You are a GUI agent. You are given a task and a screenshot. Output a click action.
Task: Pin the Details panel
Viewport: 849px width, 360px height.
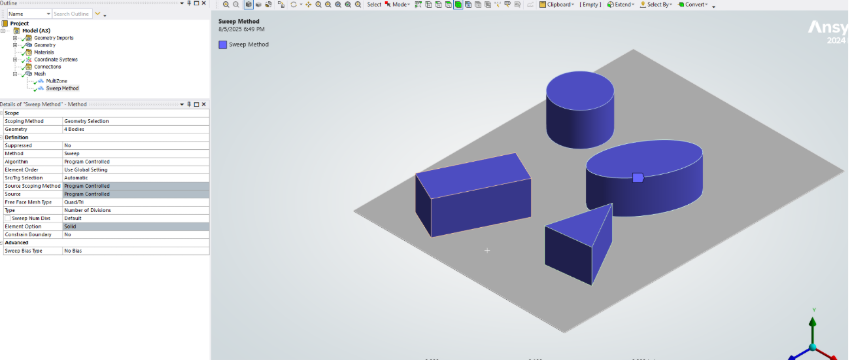click(189, 104)
